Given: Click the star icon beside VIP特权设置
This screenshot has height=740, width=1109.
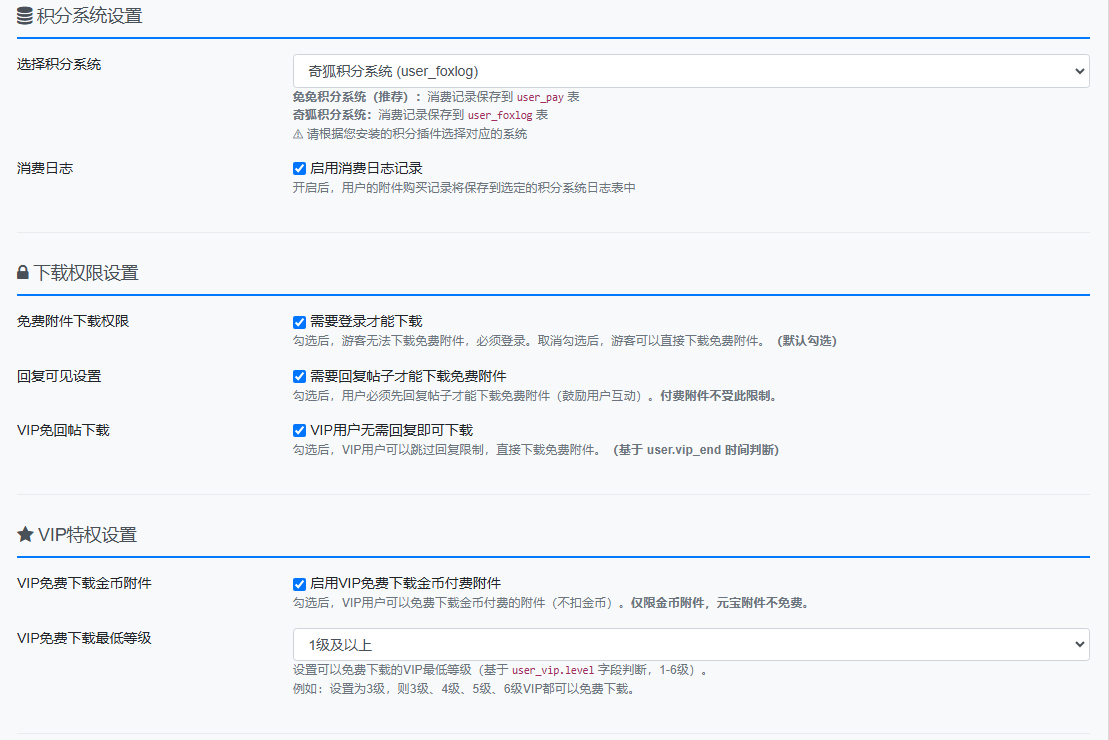Looking at the screenshot, I should pyautogui.click(x=25, y=535).
